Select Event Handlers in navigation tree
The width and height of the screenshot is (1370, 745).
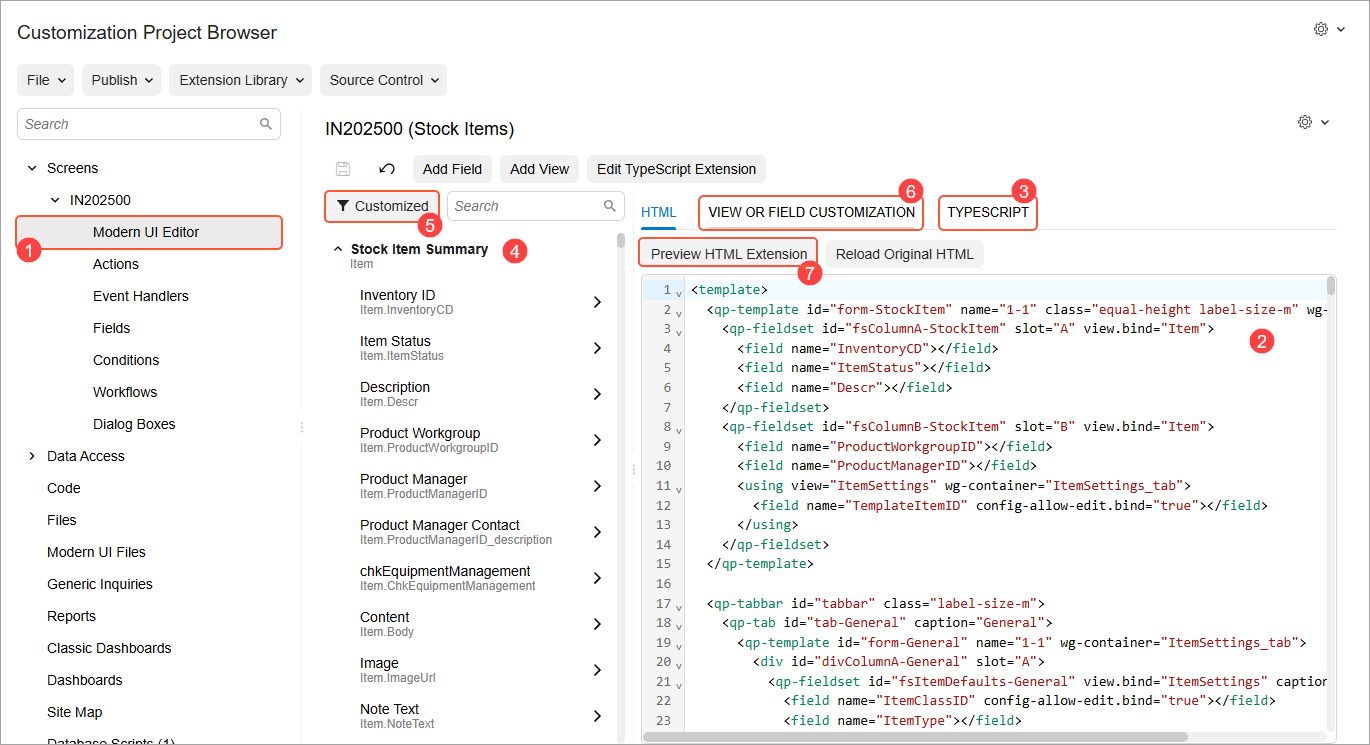pyautogui.click(x=140, y=296)
